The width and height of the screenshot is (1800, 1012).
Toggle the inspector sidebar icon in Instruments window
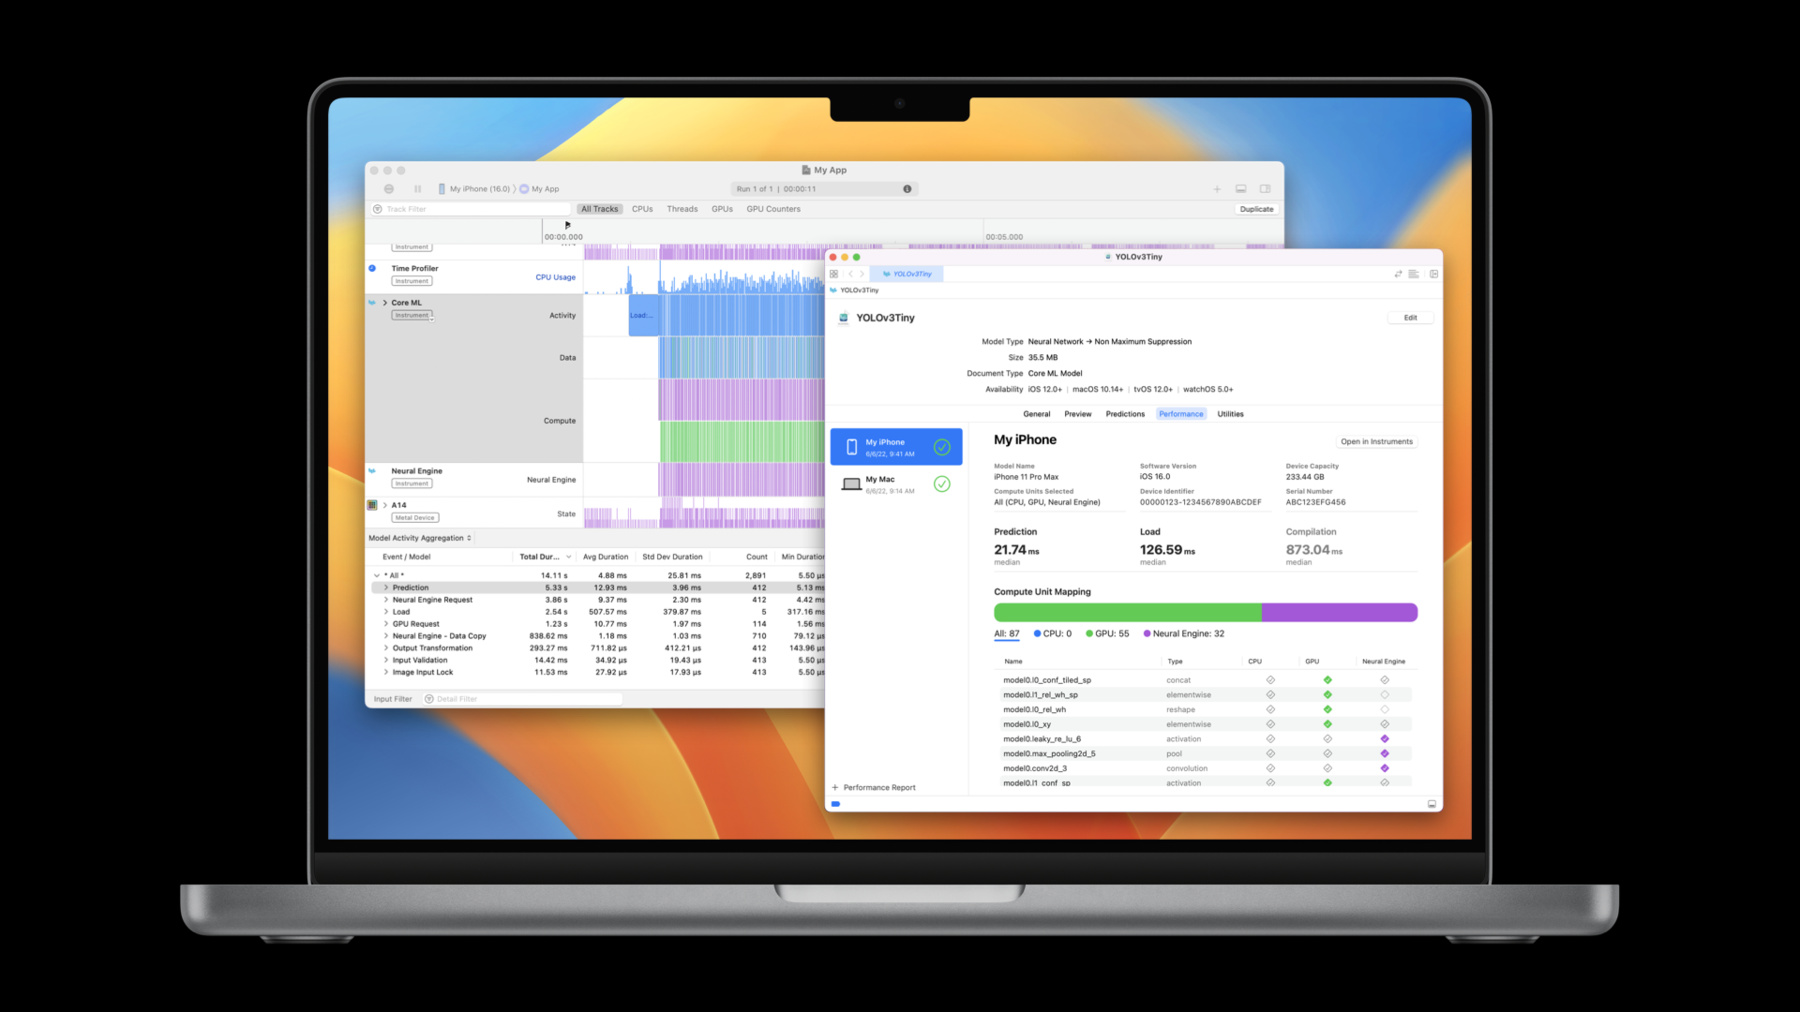1265,189
